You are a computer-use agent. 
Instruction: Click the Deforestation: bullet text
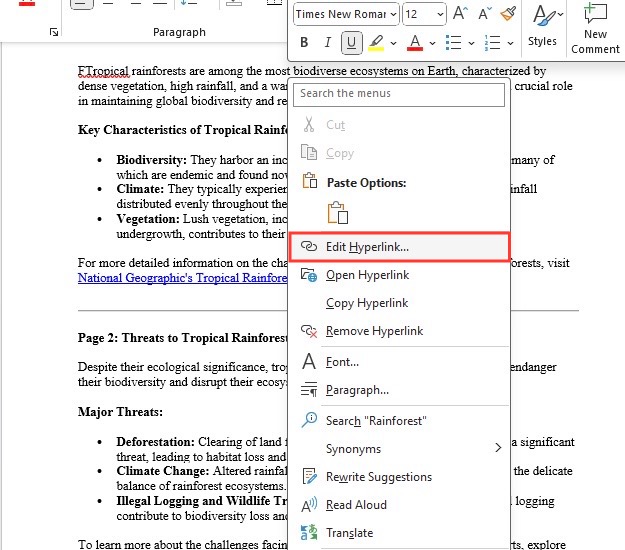(x=155, y=442)
